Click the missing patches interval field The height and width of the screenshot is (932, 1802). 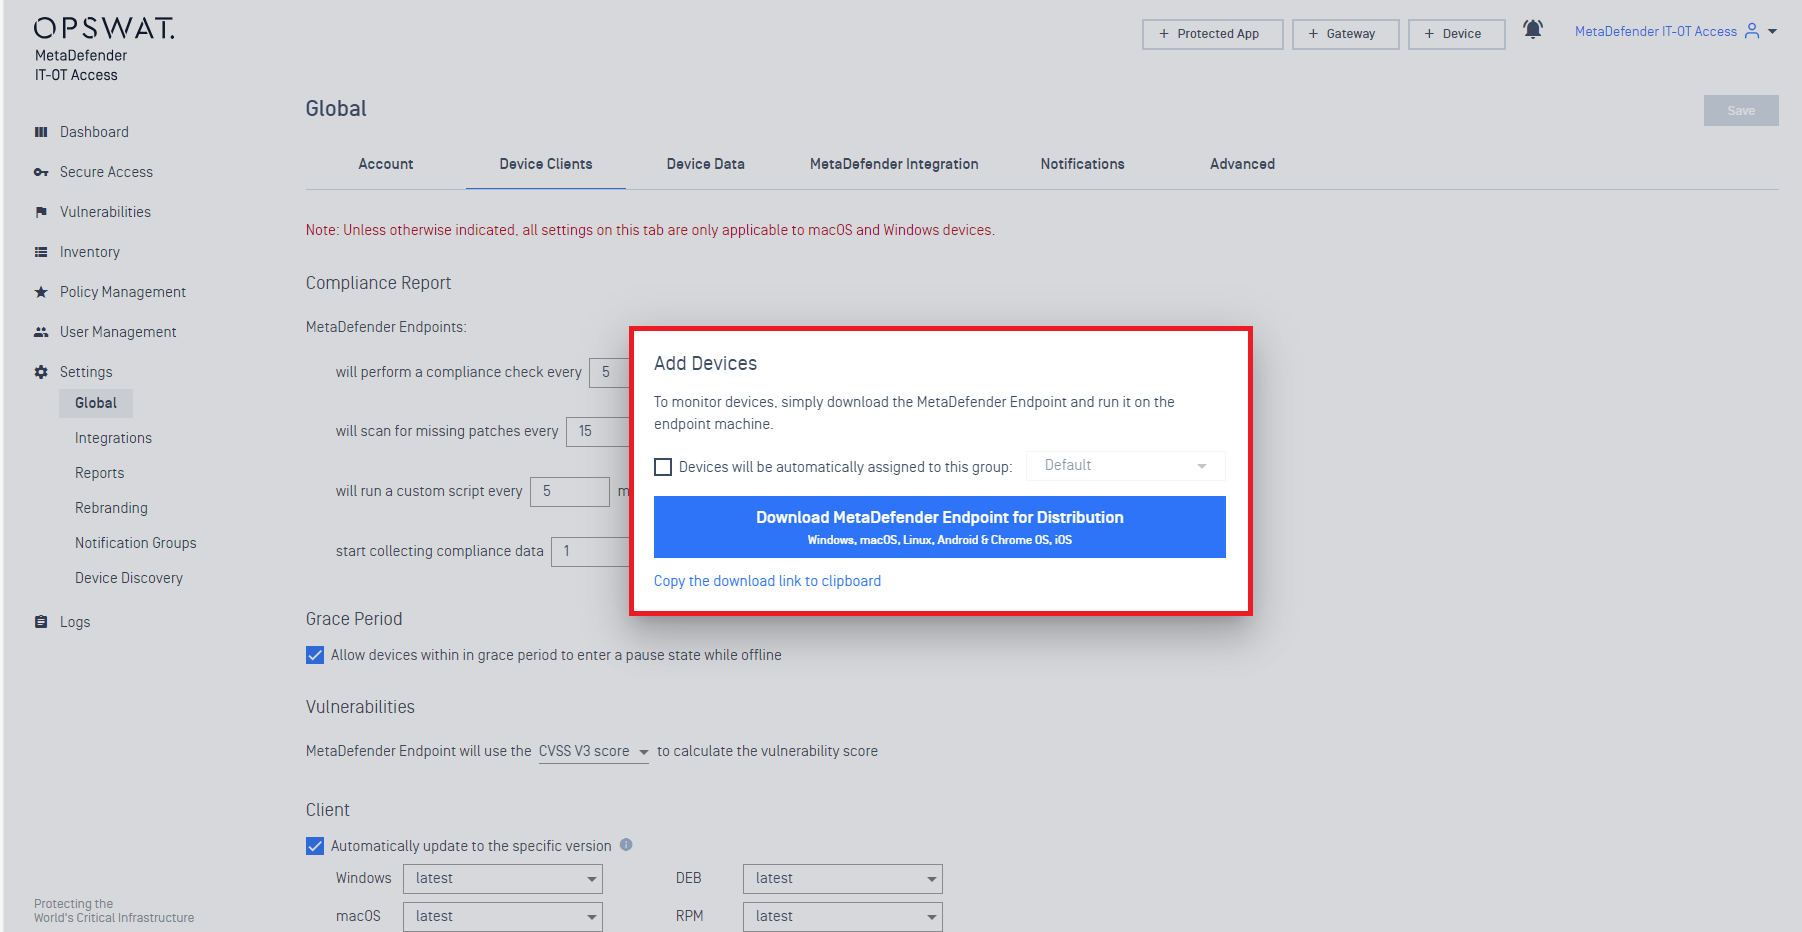tap(598, 431)
